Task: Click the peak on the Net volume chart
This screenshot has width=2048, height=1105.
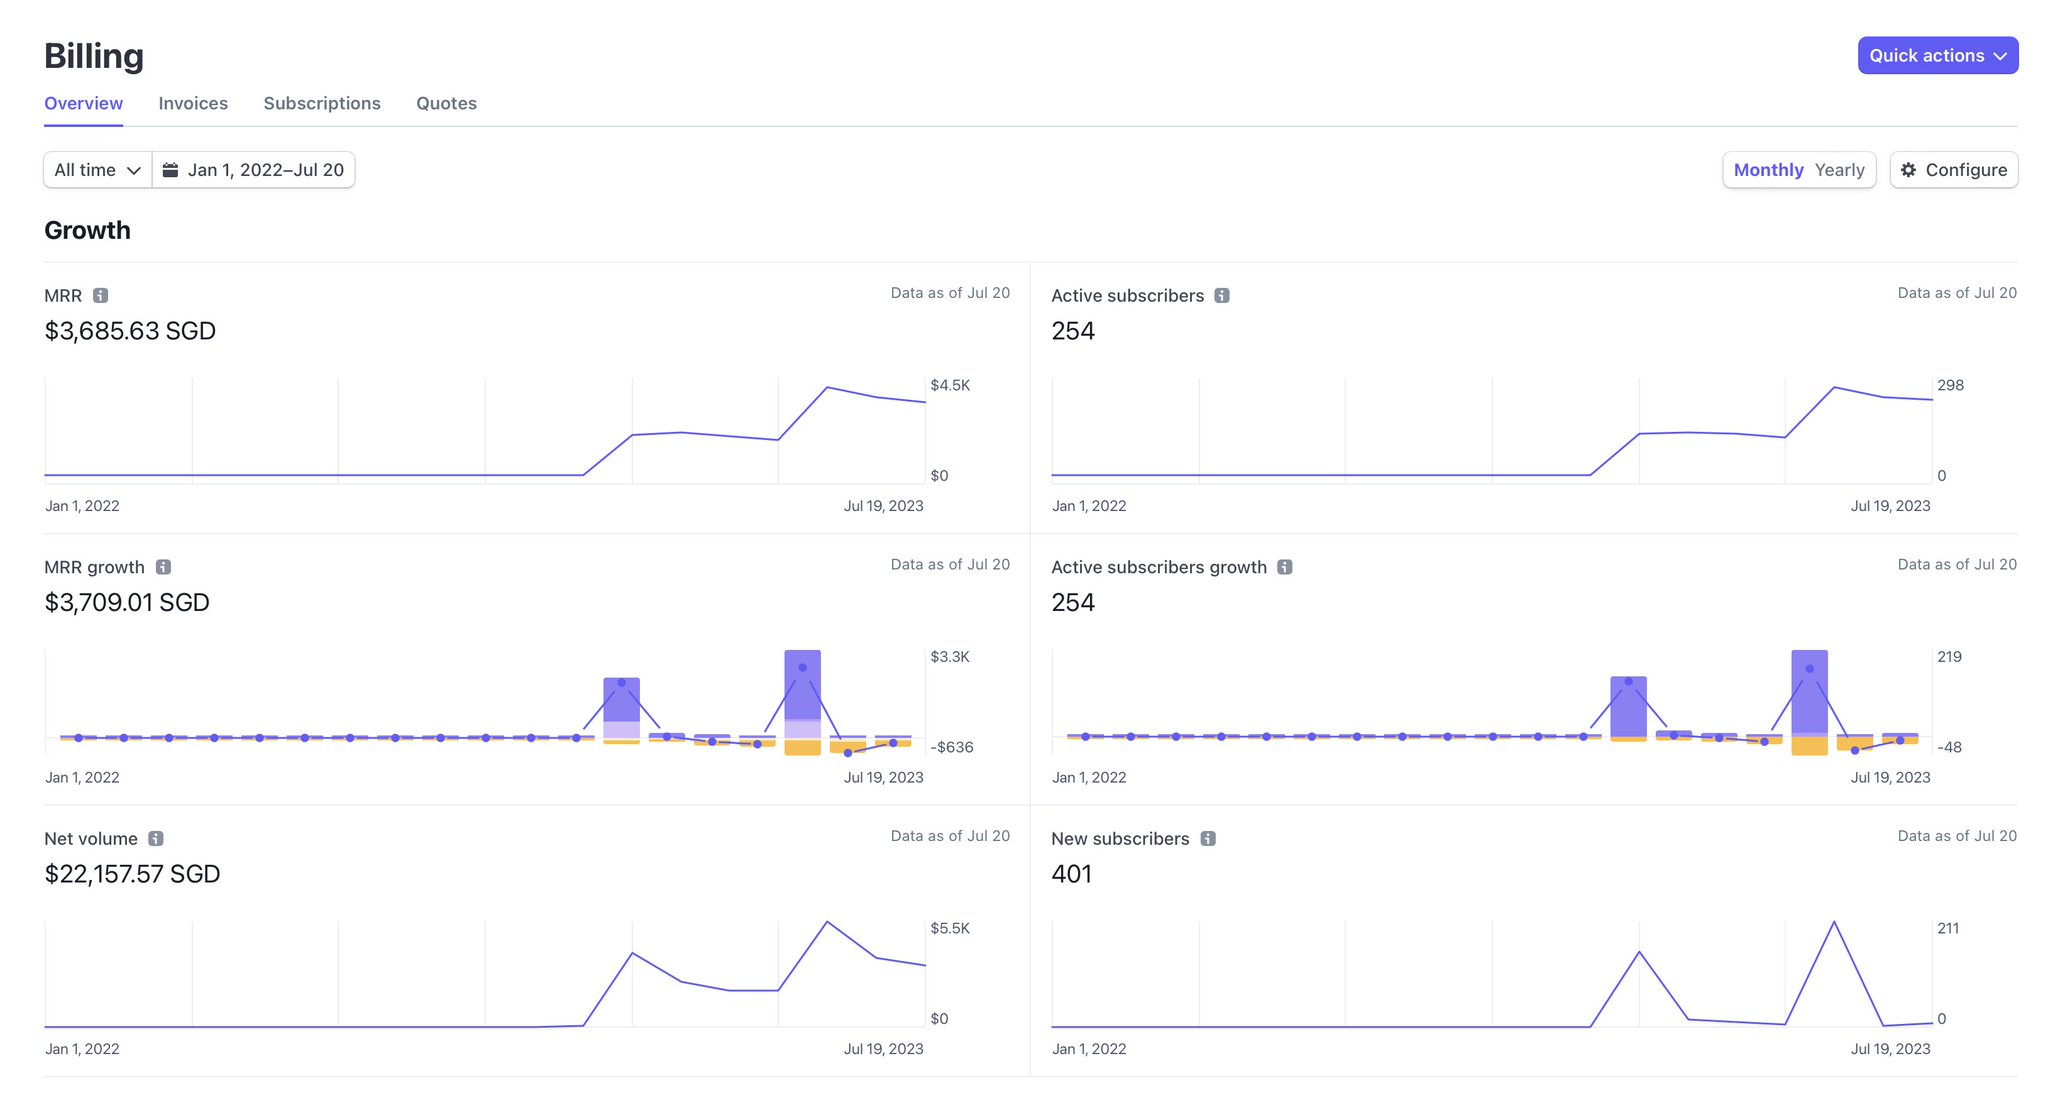Action: (827, 921)
